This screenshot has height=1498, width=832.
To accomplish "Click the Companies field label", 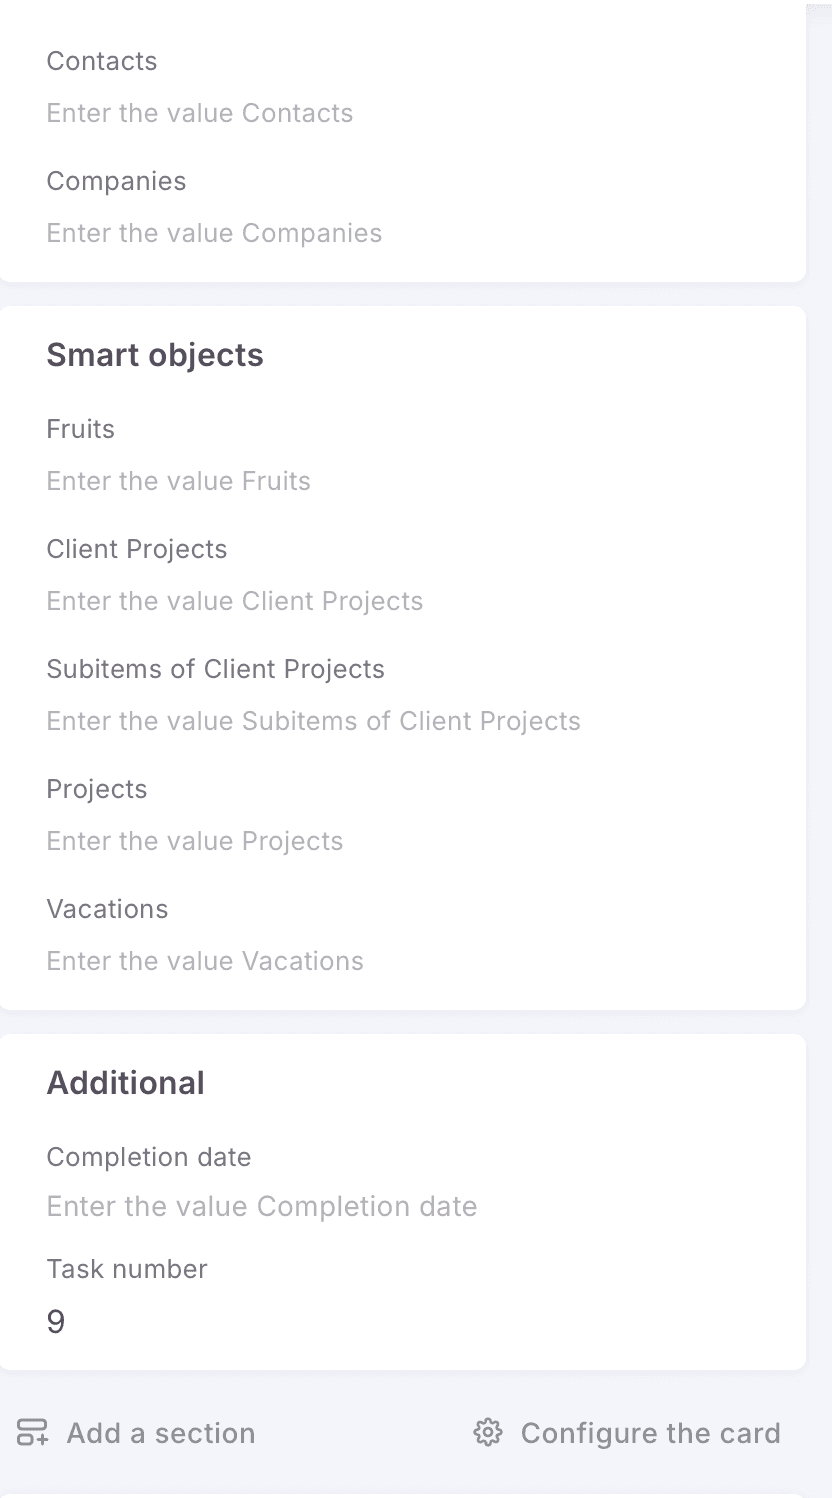I will click(116, 181).
